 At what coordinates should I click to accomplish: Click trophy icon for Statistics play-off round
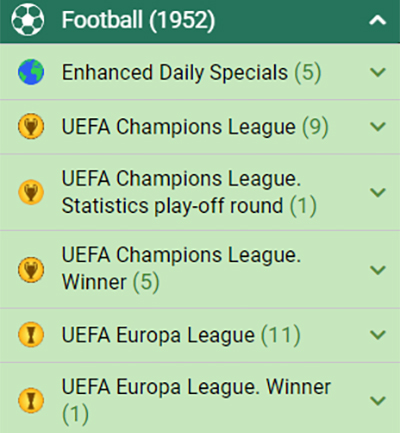pos(31,192)
